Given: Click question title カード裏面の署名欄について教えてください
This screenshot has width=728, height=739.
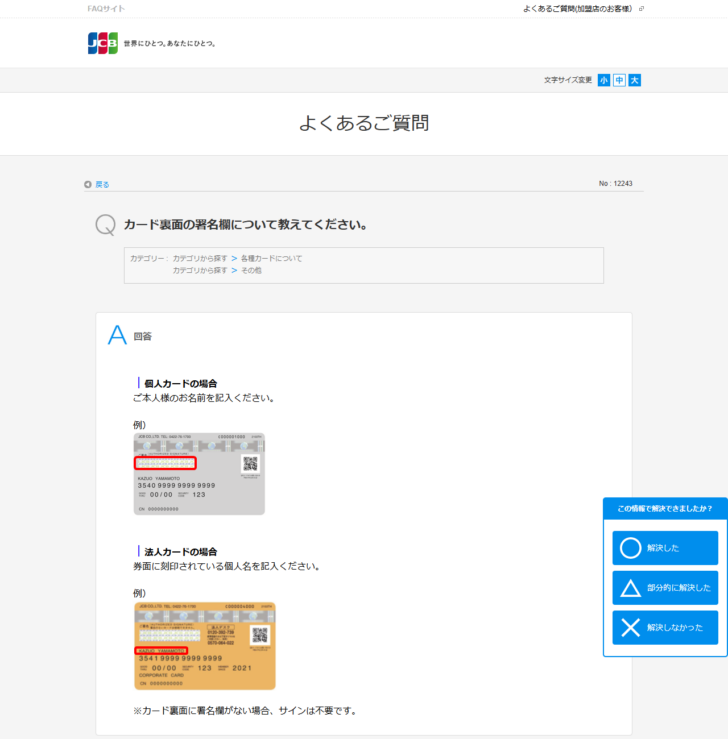Looking at the screenshot, I should [x=245, y=224].
